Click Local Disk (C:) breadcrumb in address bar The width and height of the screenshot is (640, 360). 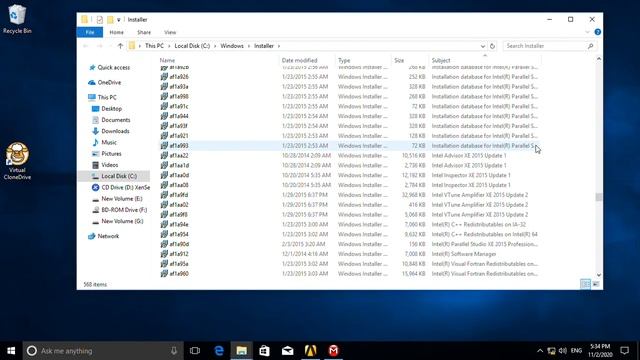tap(192, 46)
